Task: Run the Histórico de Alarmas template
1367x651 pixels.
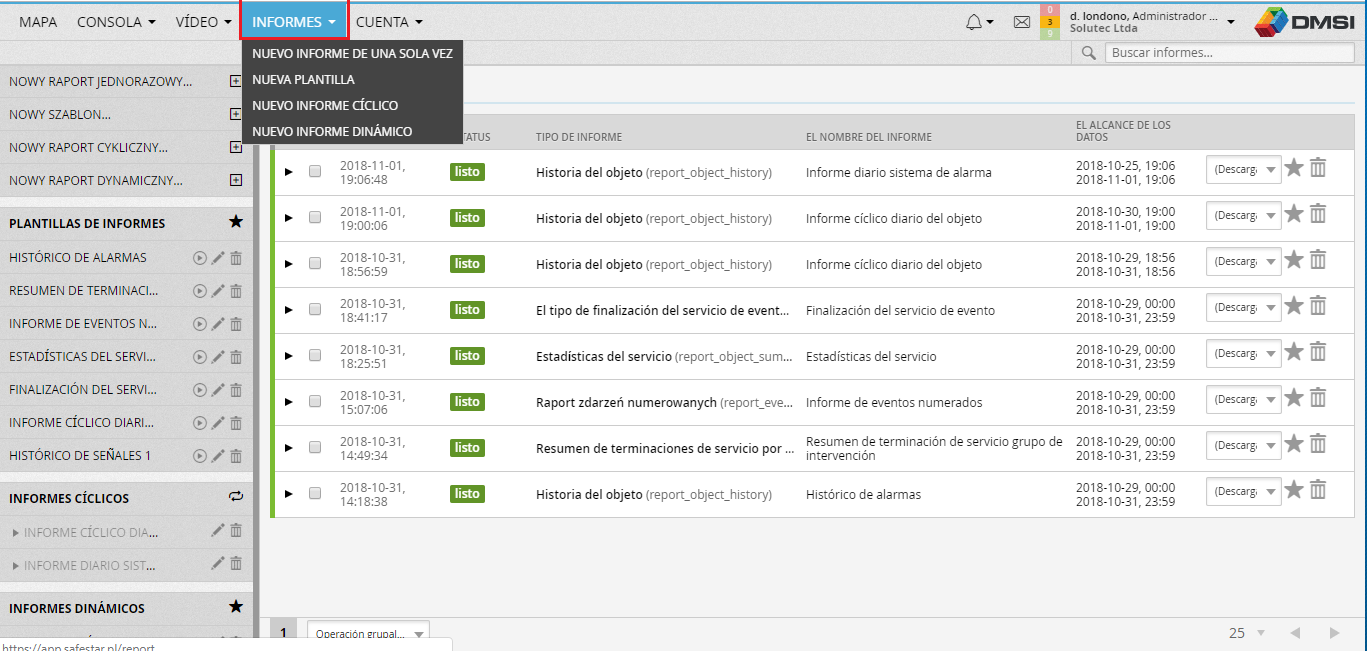Action: pos(200,258)
